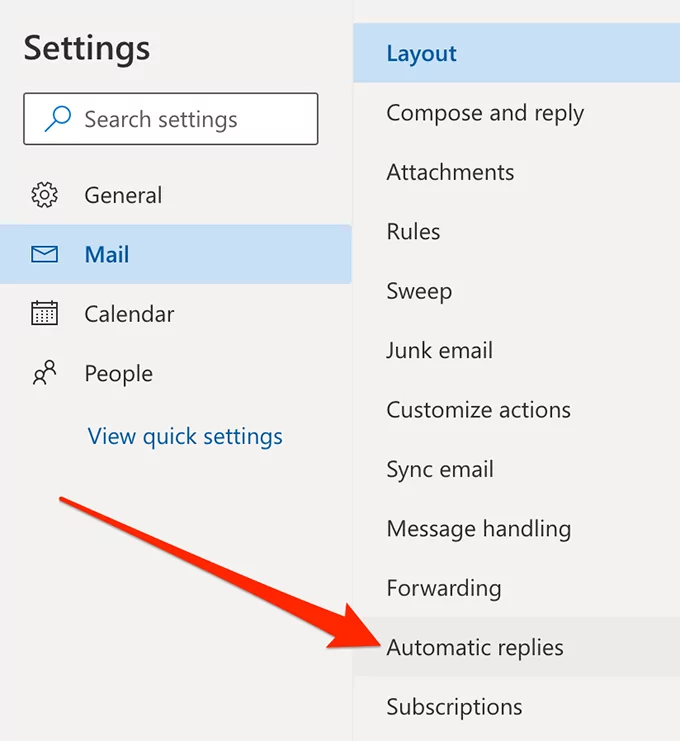Open Sync email settings

coord(516,469)
